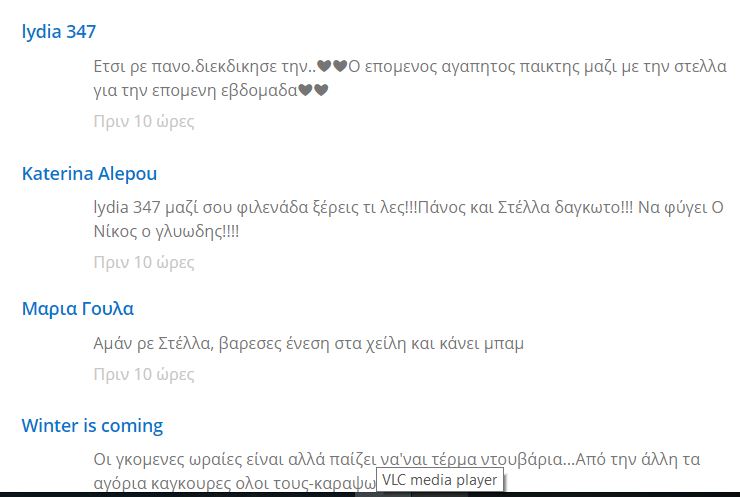Click the text 'Νίκος ο γλυωδης!!!!'

coord(166,231)
